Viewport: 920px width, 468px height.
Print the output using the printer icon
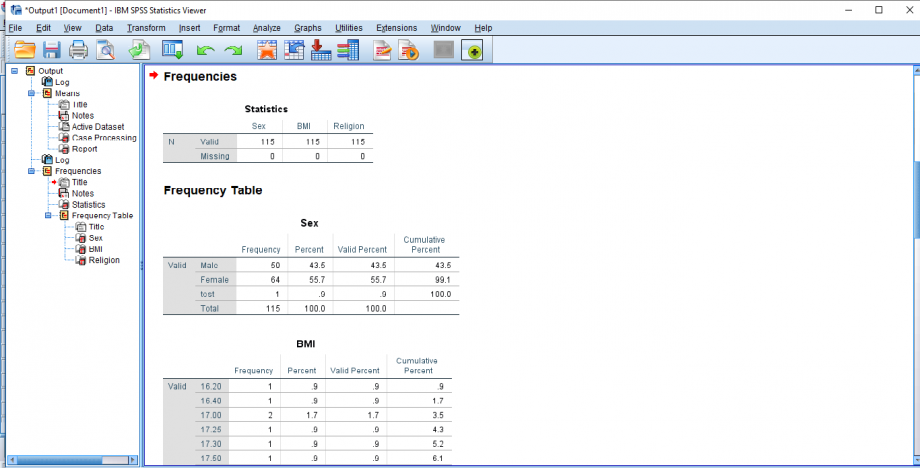coord(79,50)
